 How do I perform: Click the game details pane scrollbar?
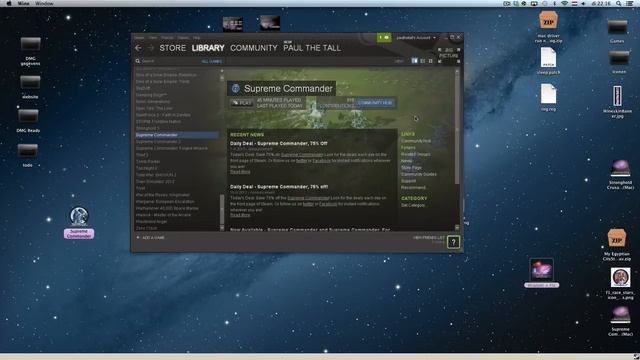click(x=457, y=129)
